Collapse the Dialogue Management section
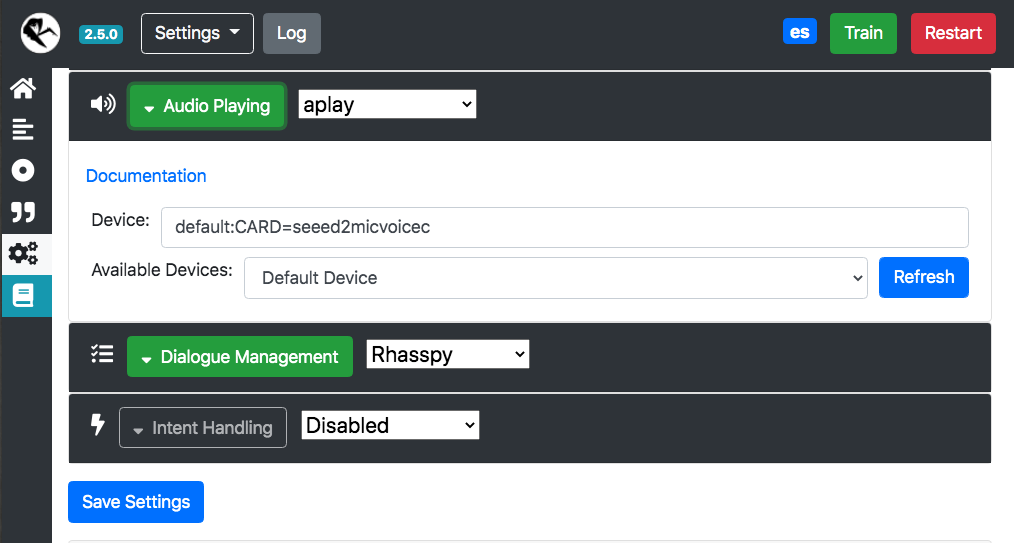The width and height of the screenshot is (1014, 543). pyautogui.click(x=240, y=356)
